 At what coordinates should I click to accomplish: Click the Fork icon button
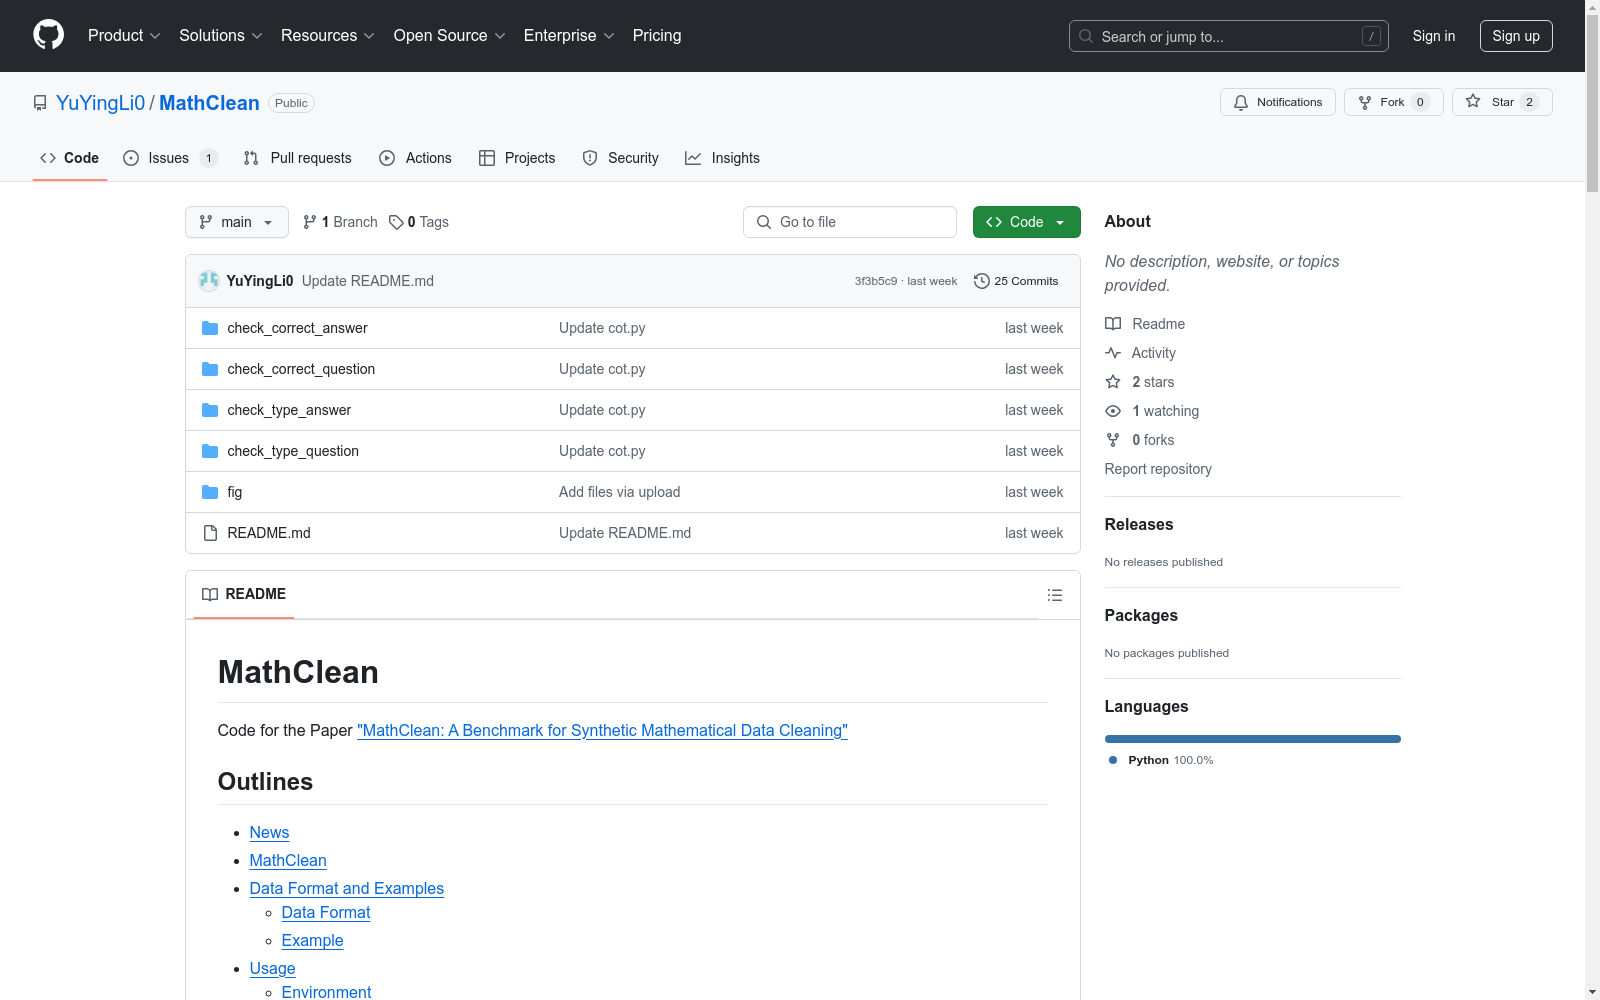pos(1365,102)
